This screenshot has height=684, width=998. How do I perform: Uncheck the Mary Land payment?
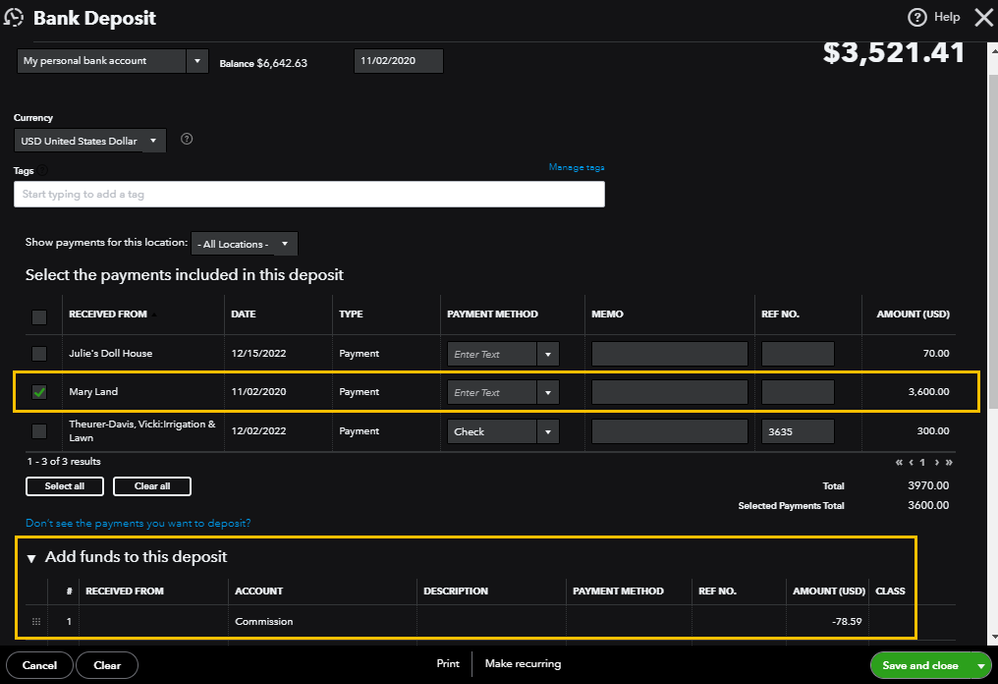point(39,392)
